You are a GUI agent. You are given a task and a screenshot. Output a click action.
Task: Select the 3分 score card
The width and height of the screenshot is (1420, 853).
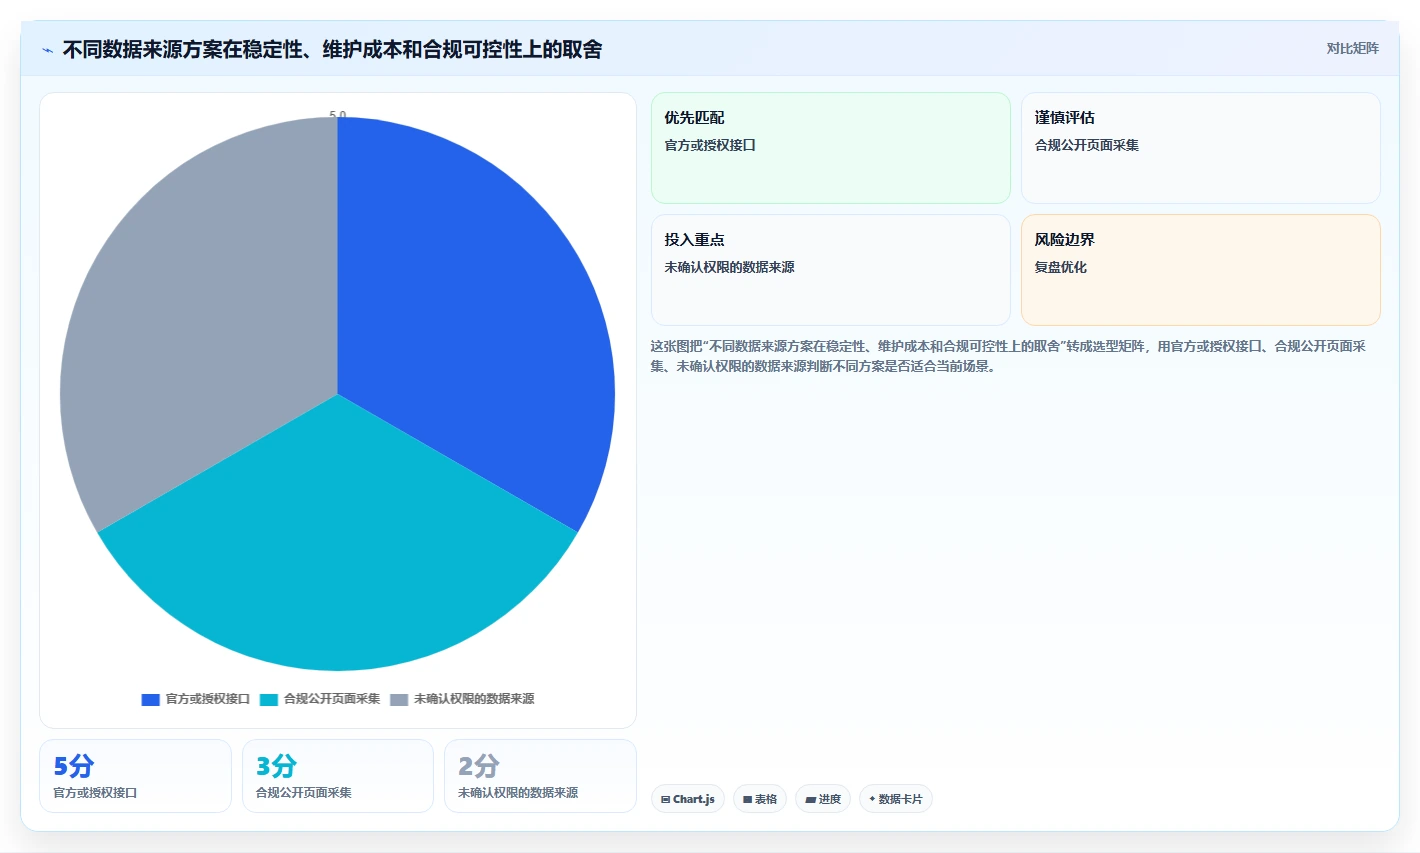click(x=338, y=776)
